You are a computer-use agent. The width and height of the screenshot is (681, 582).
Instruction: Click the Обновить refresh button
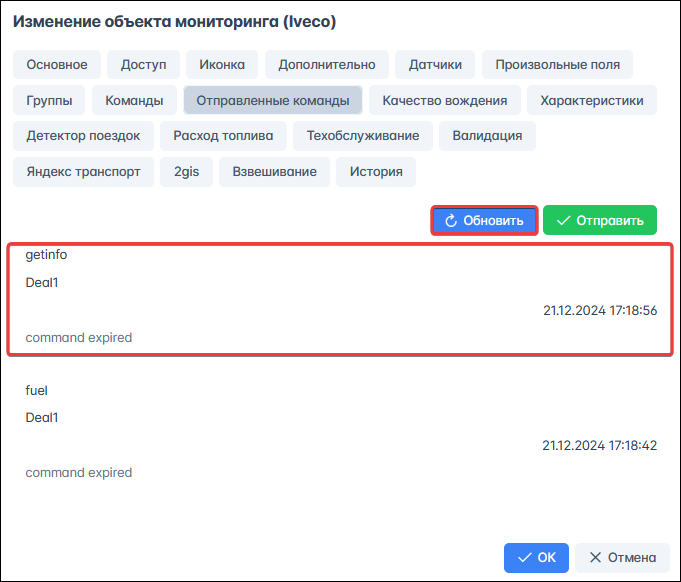click(485, 221)
